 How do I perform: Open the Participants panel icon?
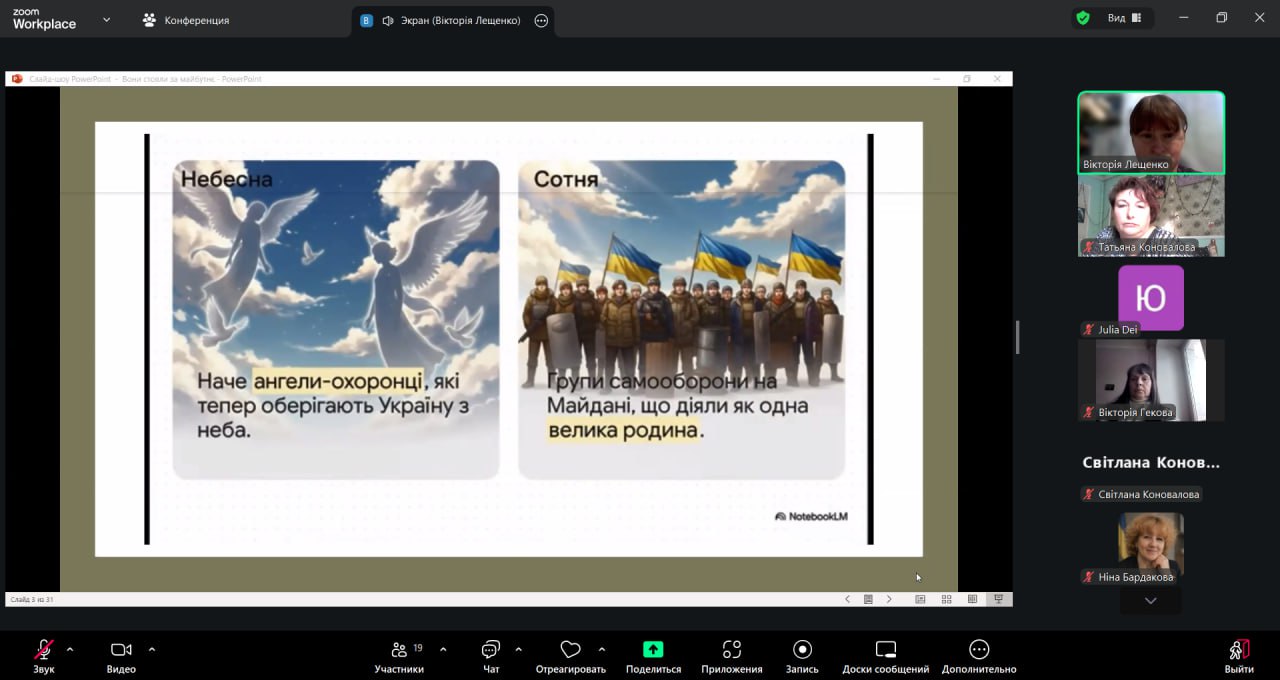[x=399, y=650]
